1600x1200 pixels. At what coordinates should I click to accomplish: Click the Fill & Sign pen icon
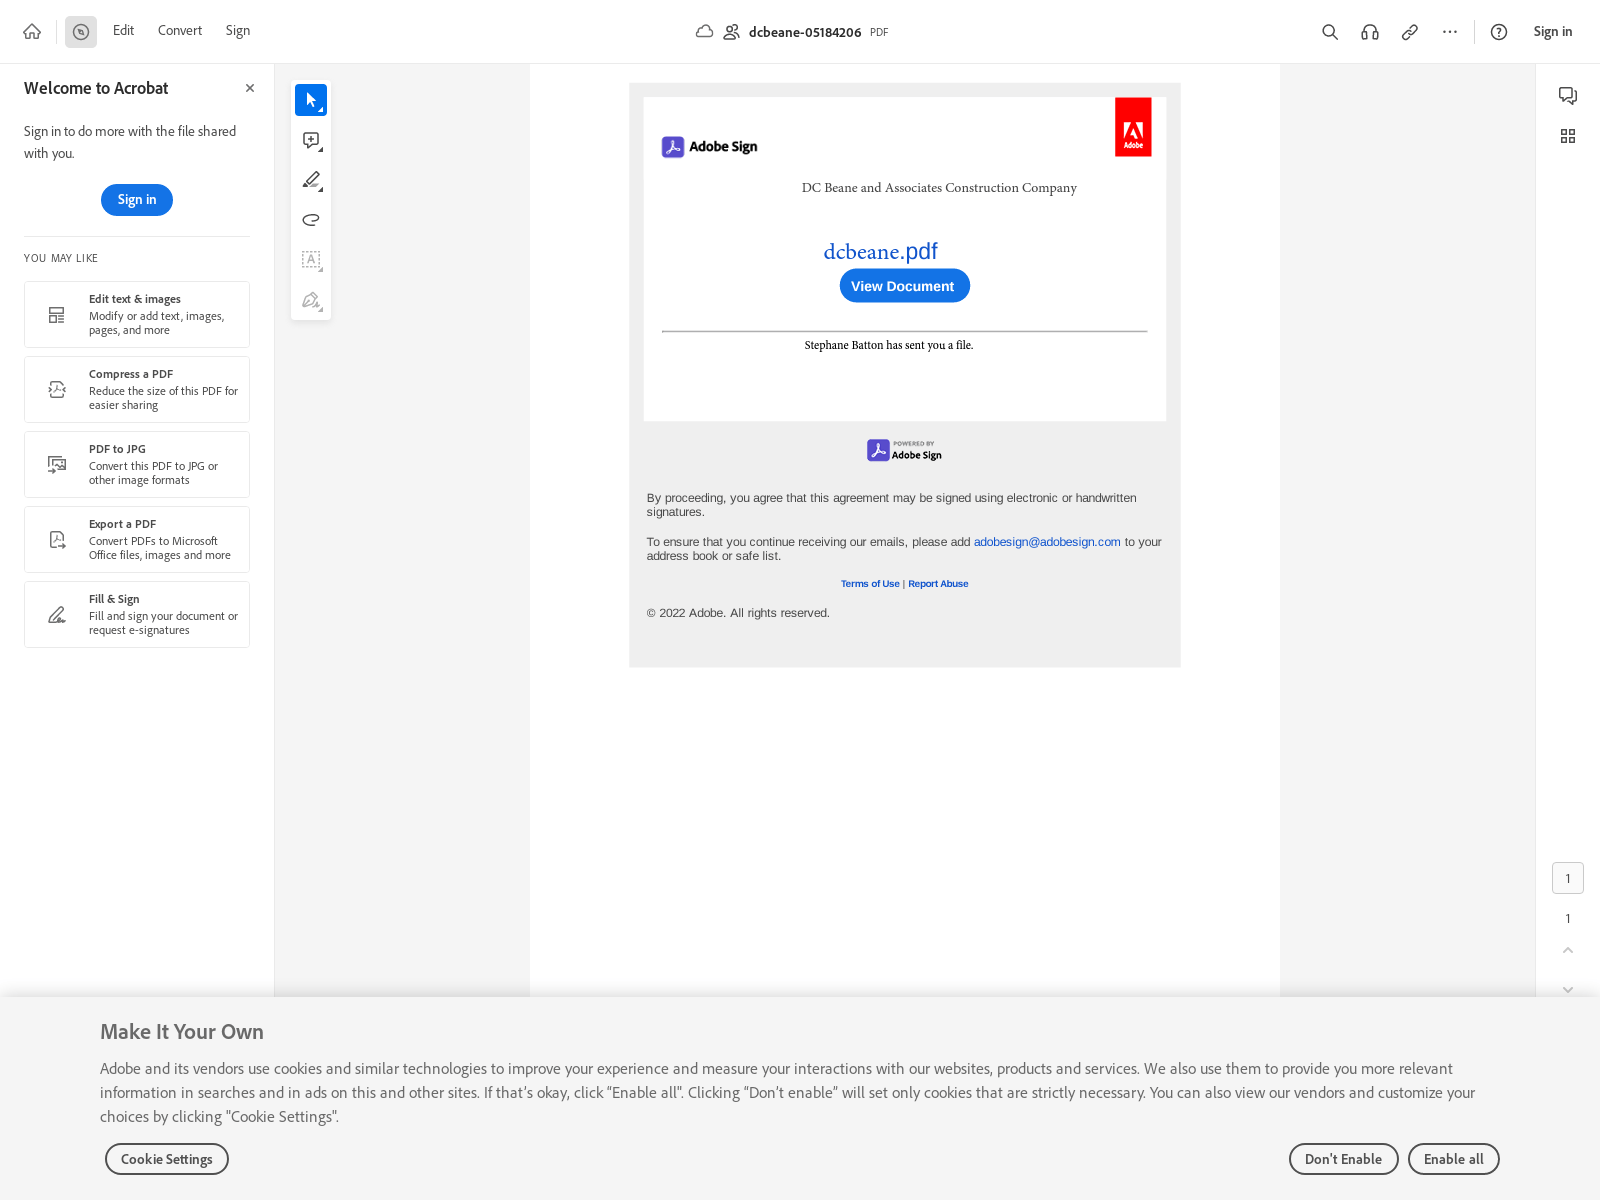coord(57,615)
